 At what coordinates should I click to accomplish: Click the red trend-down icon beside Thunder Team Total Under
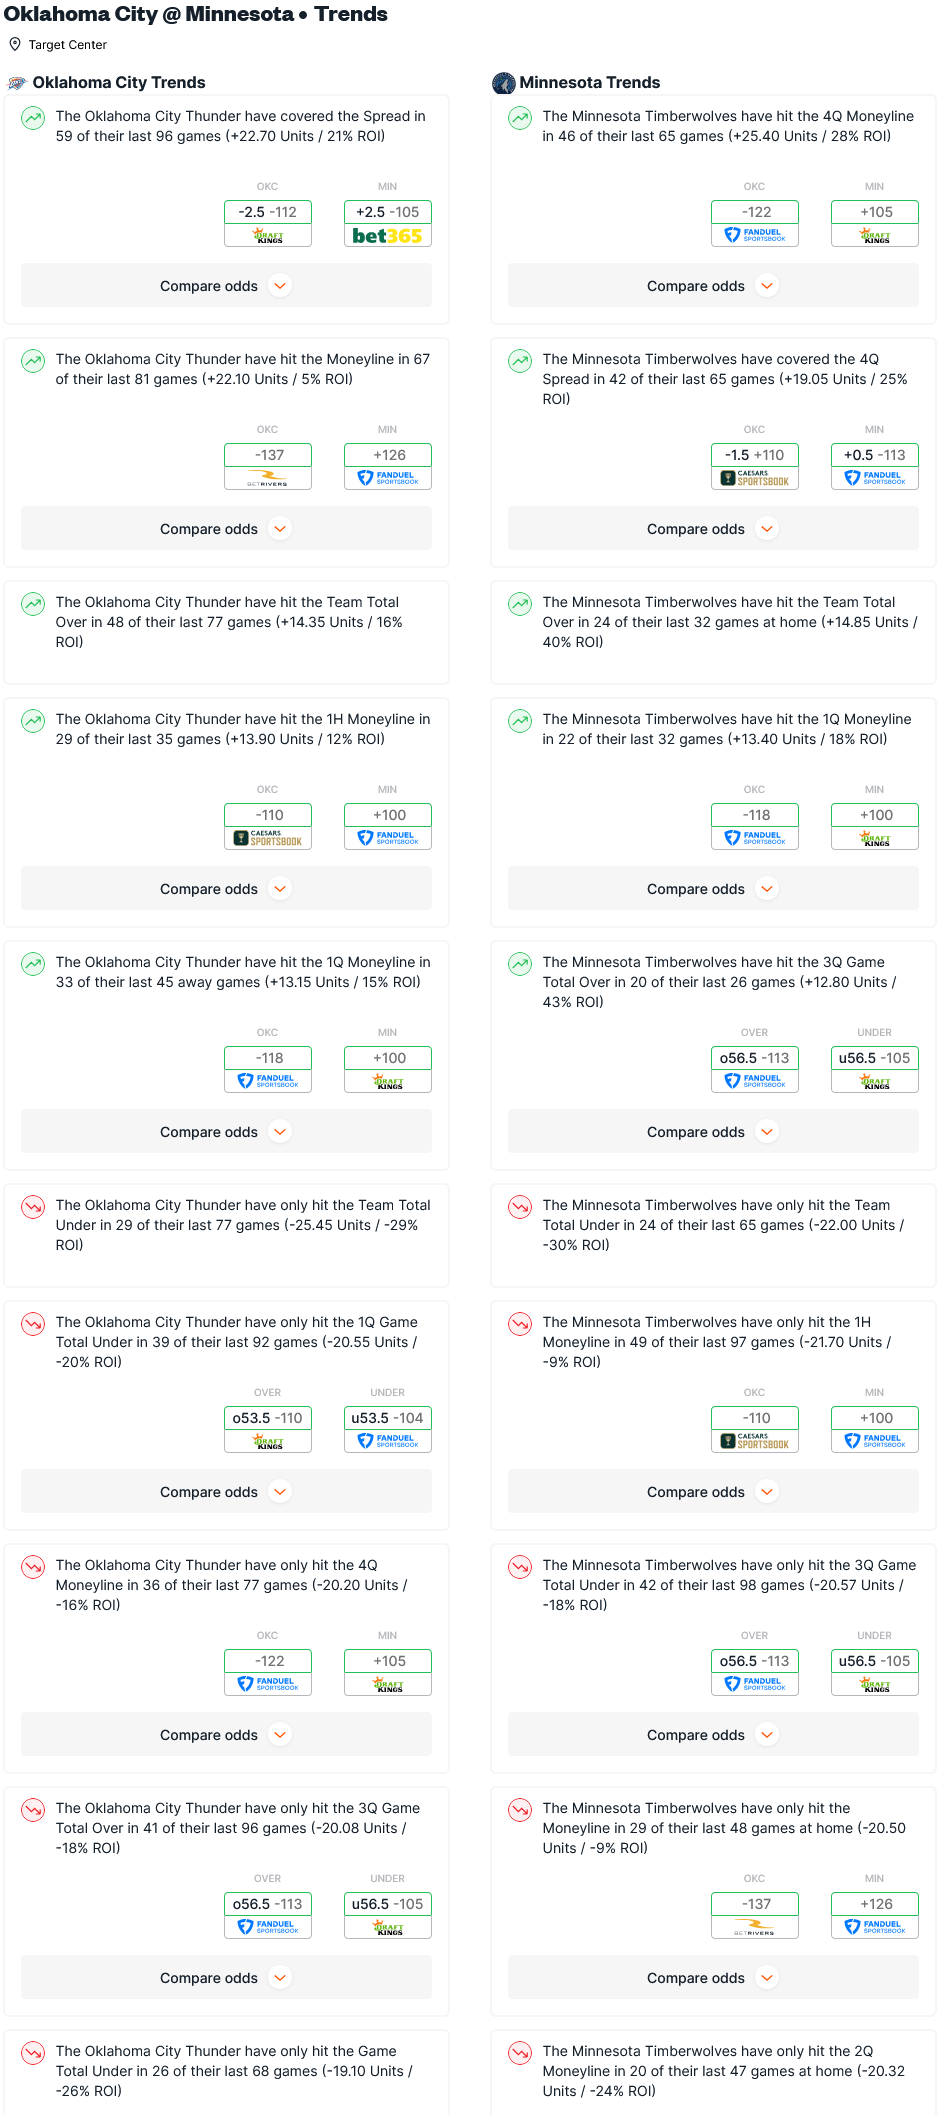pos(33,1208)
